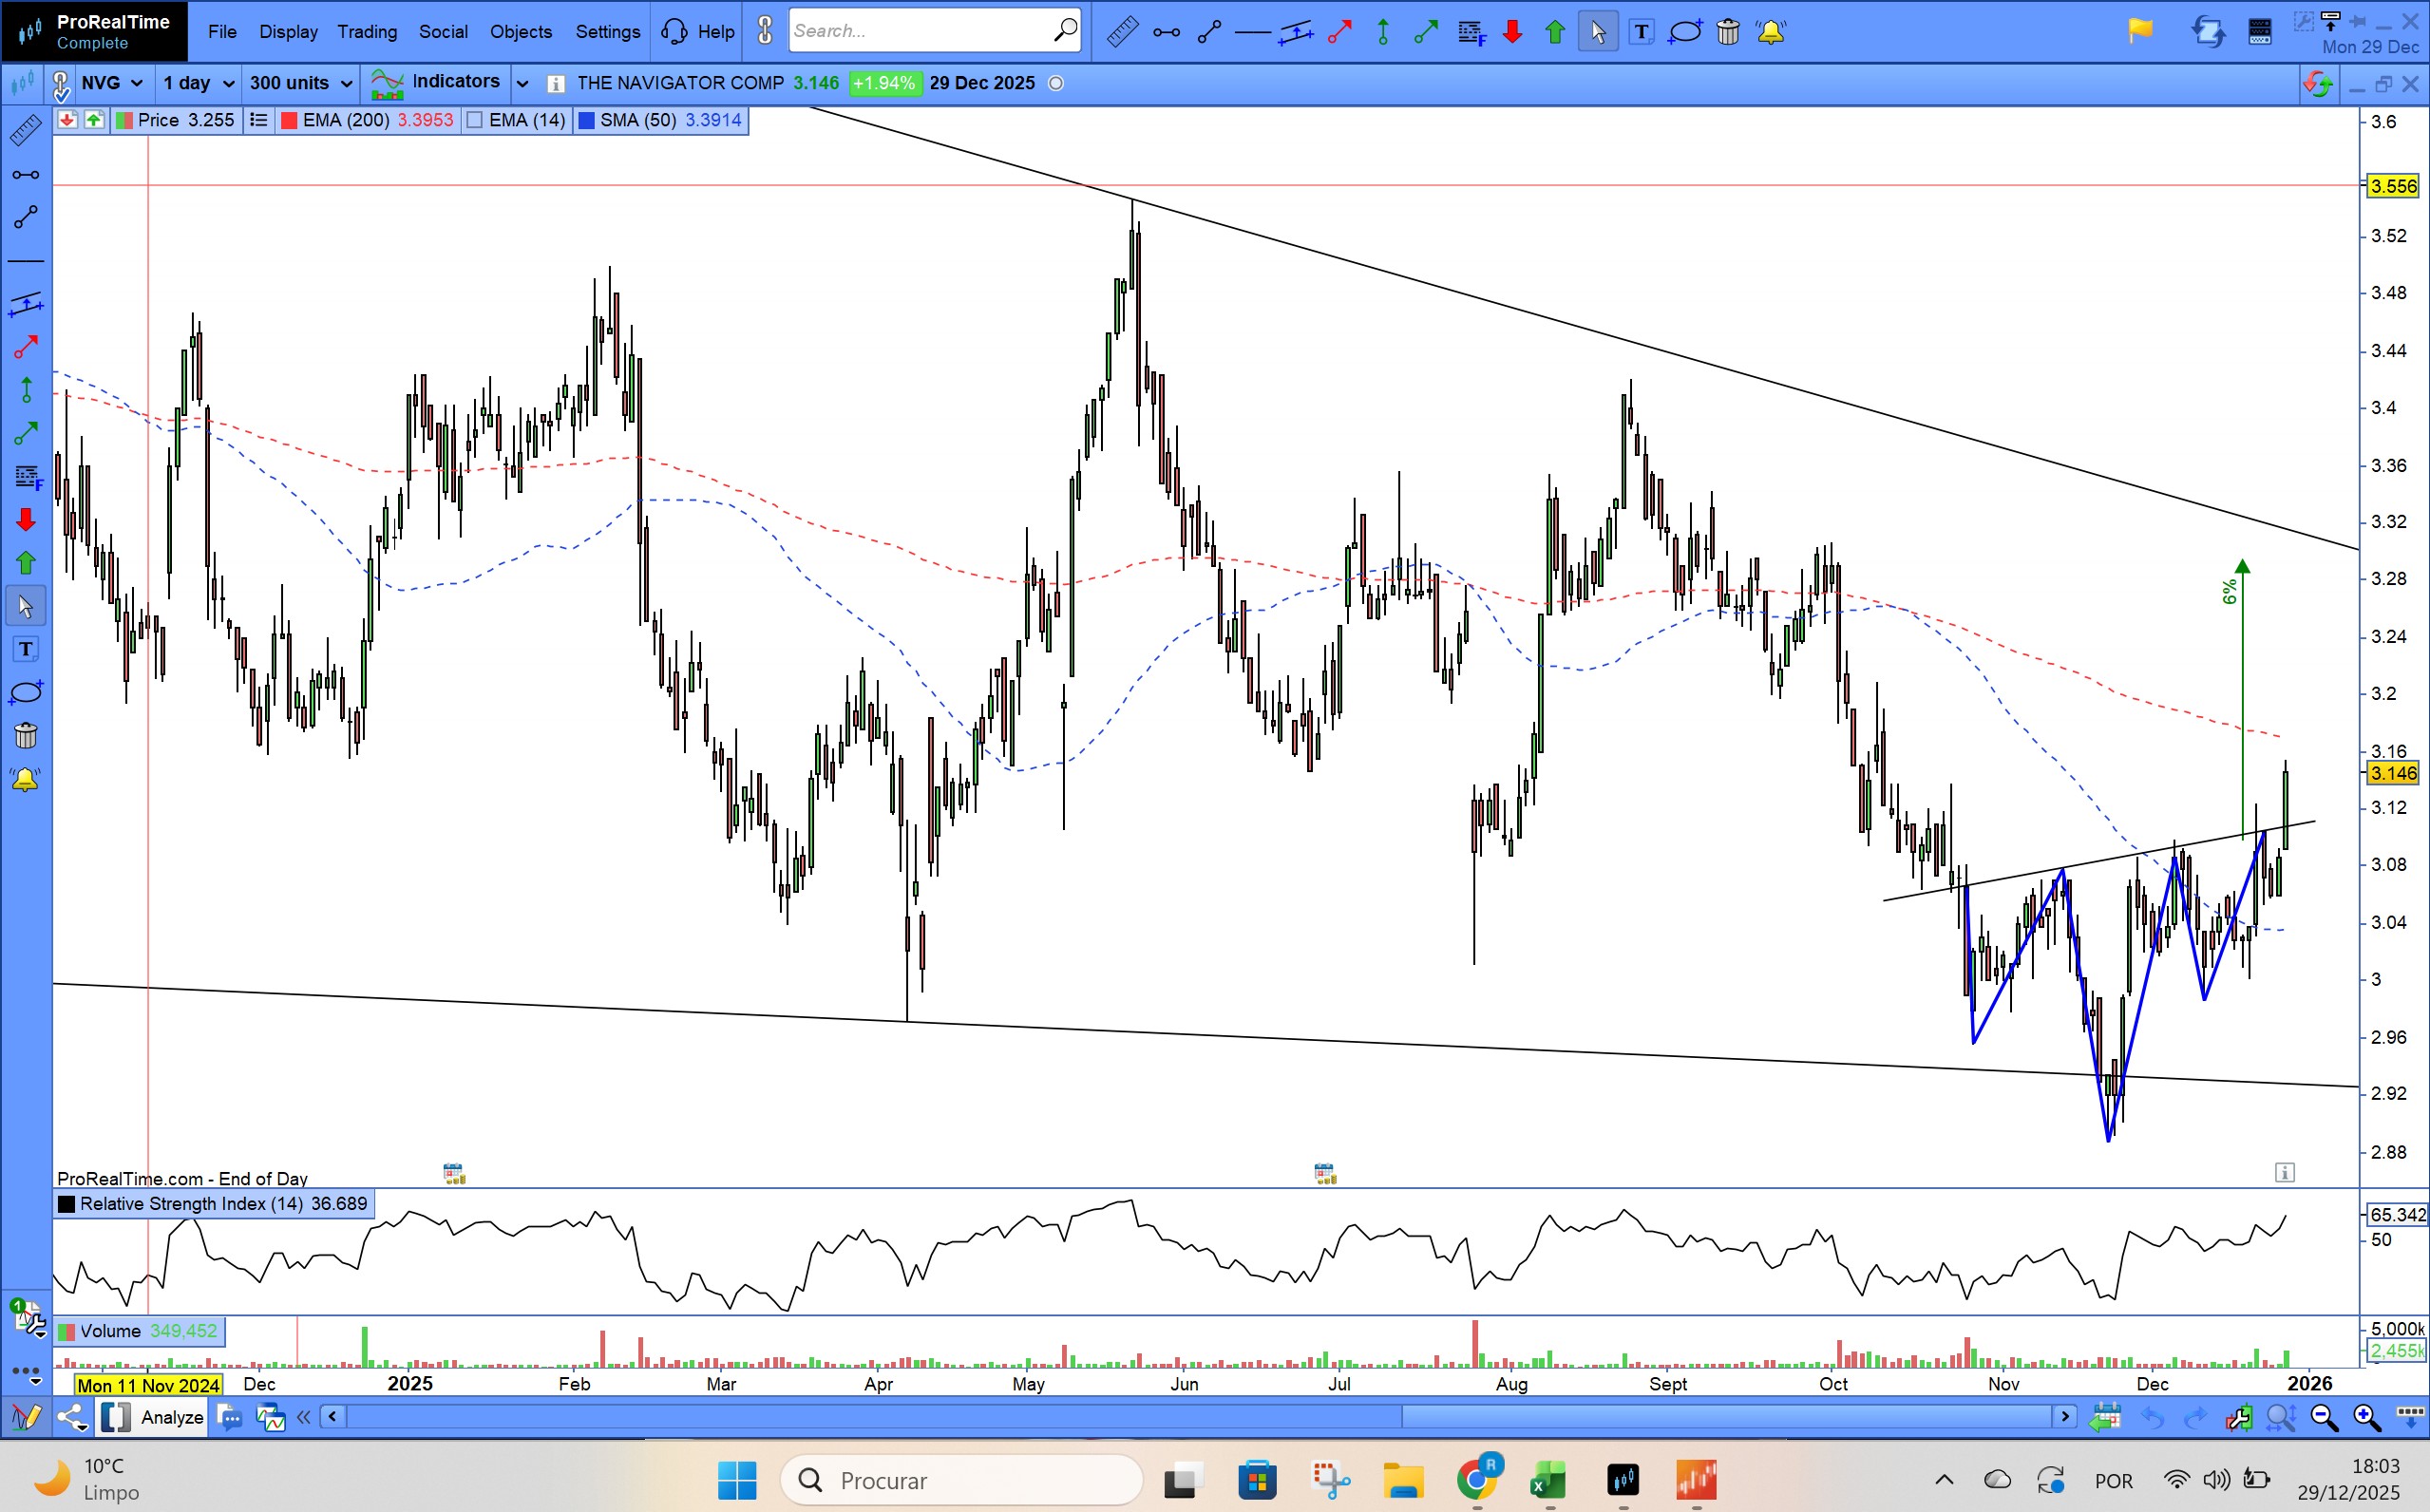Select the horizontal line drawing tool
Screen dimensions: 2430x1512
click(x=1252, y=32)
